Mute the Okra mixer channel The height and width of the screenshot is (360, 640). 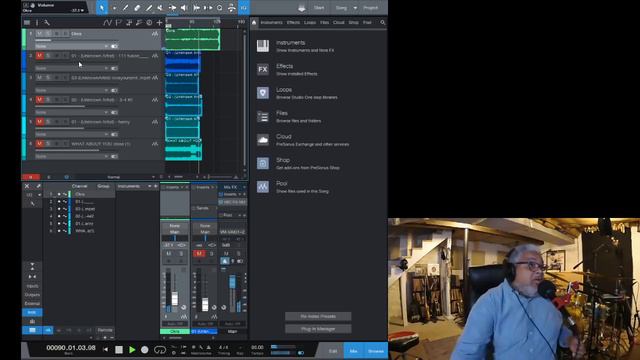169,254
